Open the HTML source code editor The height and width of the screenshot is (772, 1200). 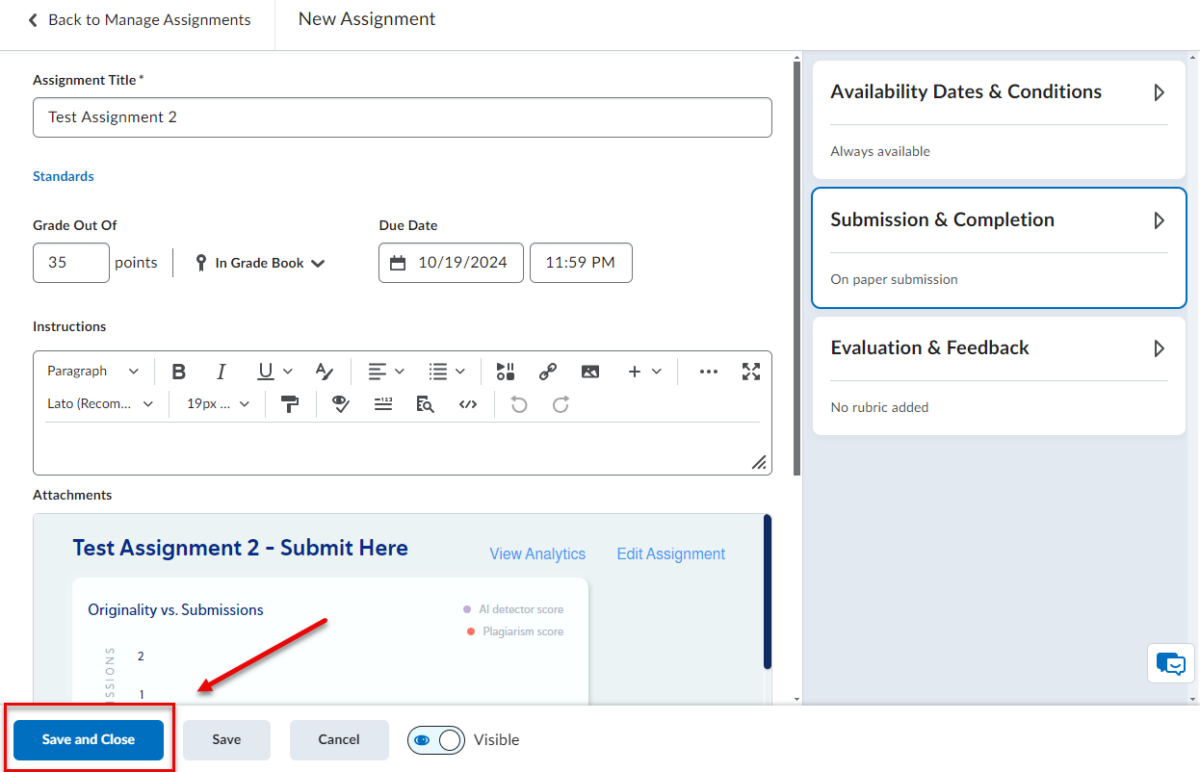pos(468,404)
